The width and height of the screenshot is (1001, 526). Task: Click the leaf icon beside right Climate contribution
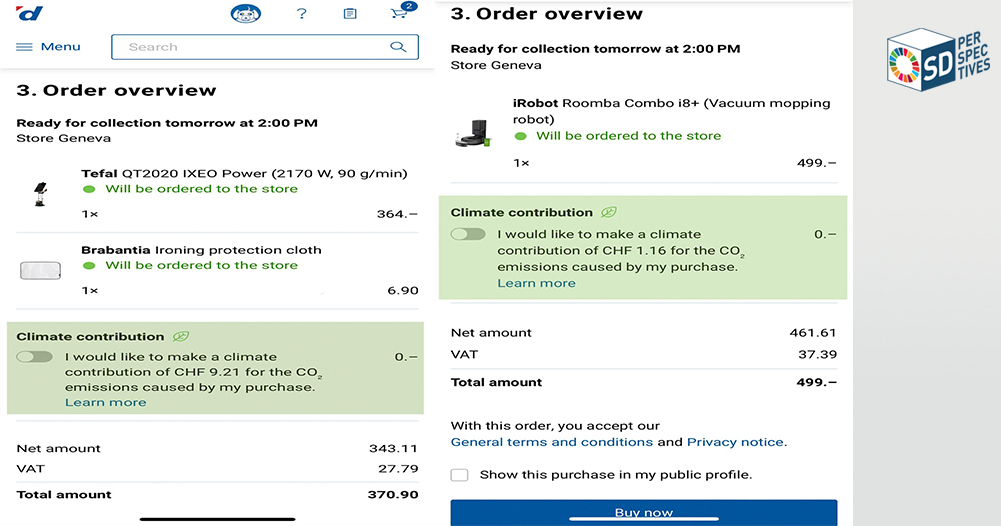click(x=609, y=212)
